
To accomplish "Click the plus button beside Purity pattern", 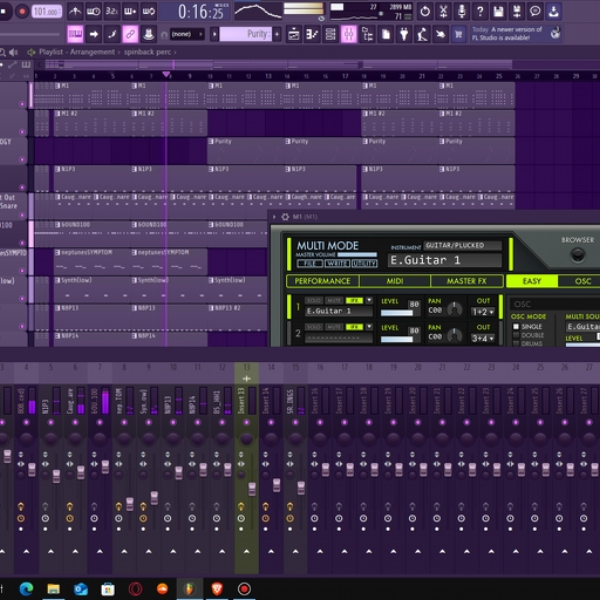I will pyautogui.click(x=277, y=34).
